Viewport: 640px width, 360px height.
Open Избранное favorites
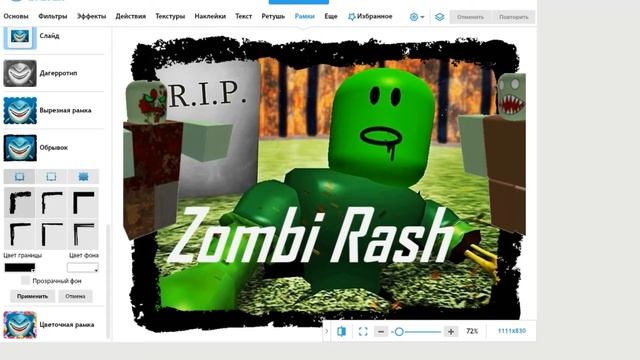[370, 16]
